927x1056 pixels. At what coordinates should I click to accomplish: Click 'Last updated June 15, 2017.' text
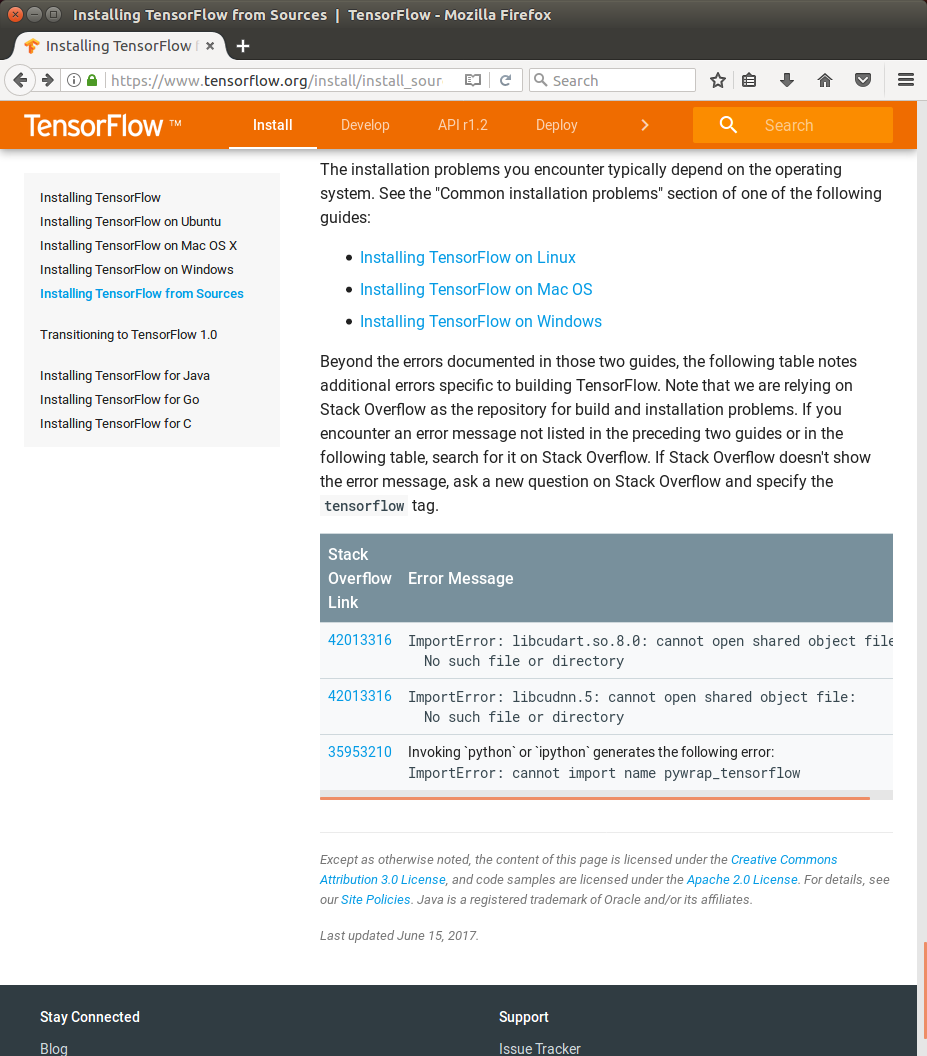pyautogui.click(x=399, y=935)
